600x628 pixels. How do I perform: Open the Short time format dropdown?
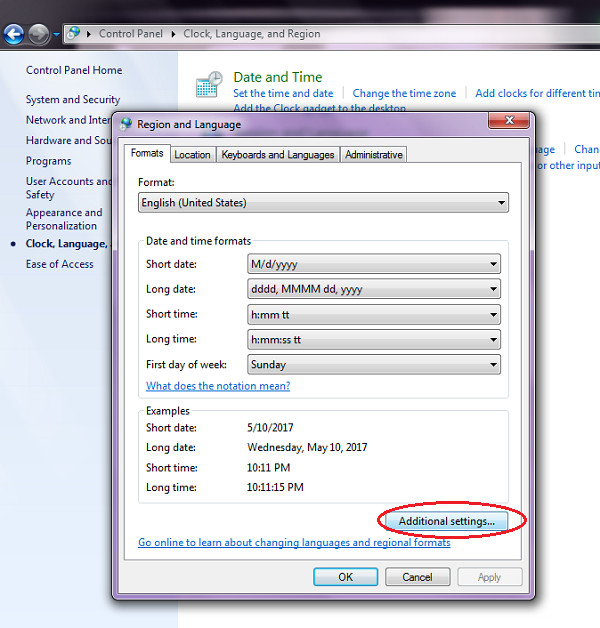pyautogui.click(x=374, y=315)
